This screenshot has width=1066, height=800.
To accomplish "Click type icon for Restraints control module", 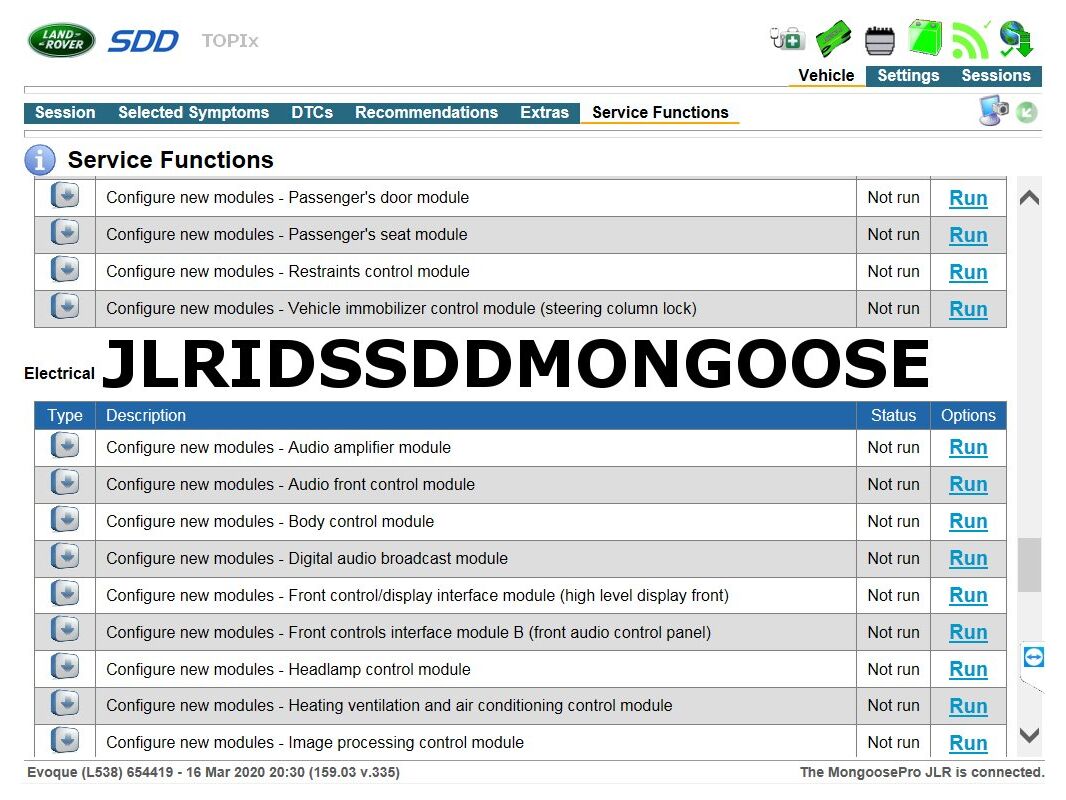I will [65, 270].
